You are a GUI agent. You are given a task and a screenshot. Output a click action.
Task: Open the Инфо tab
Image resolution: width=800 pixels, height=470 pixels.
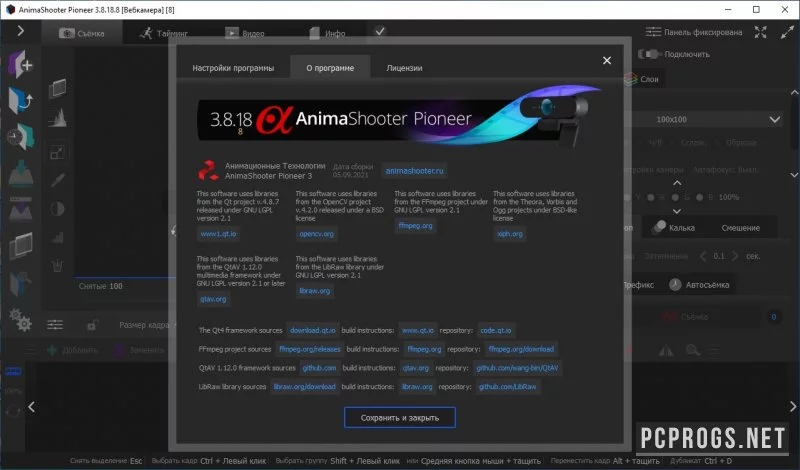coord(328,33)
